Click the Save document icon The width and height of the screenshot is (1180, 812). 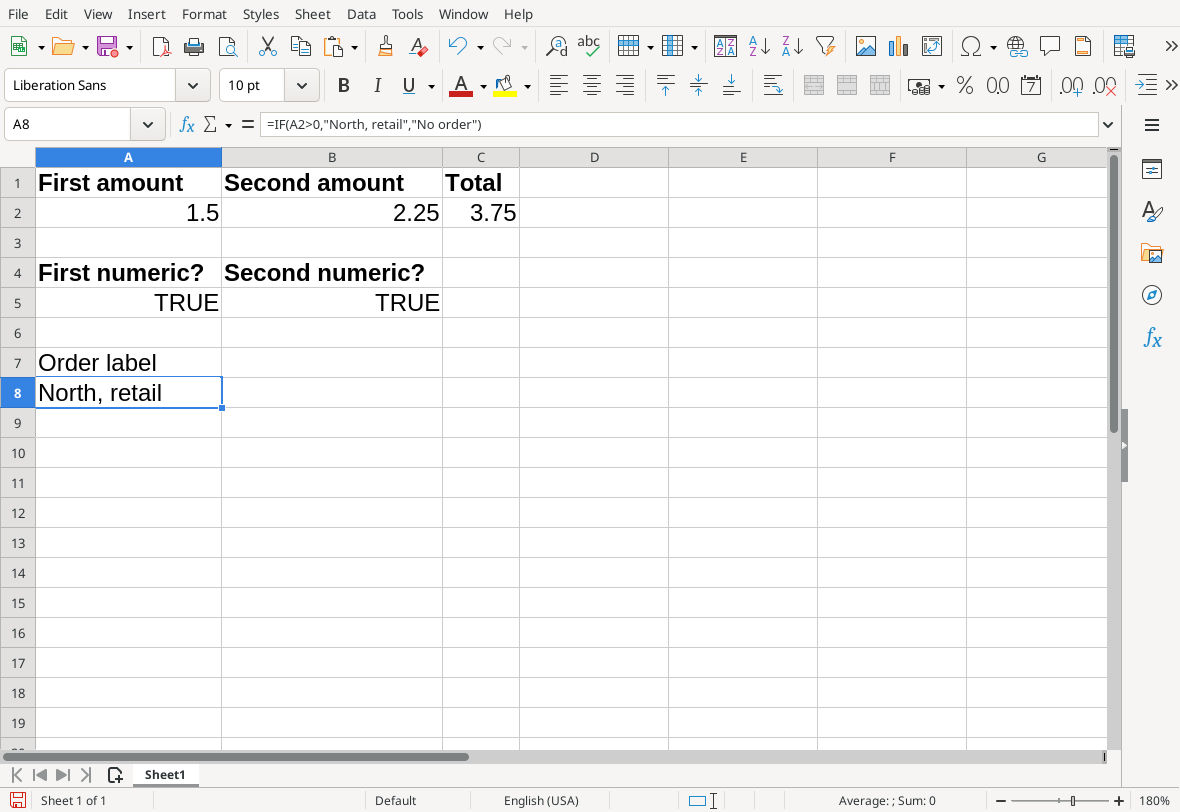click(108, 47)
